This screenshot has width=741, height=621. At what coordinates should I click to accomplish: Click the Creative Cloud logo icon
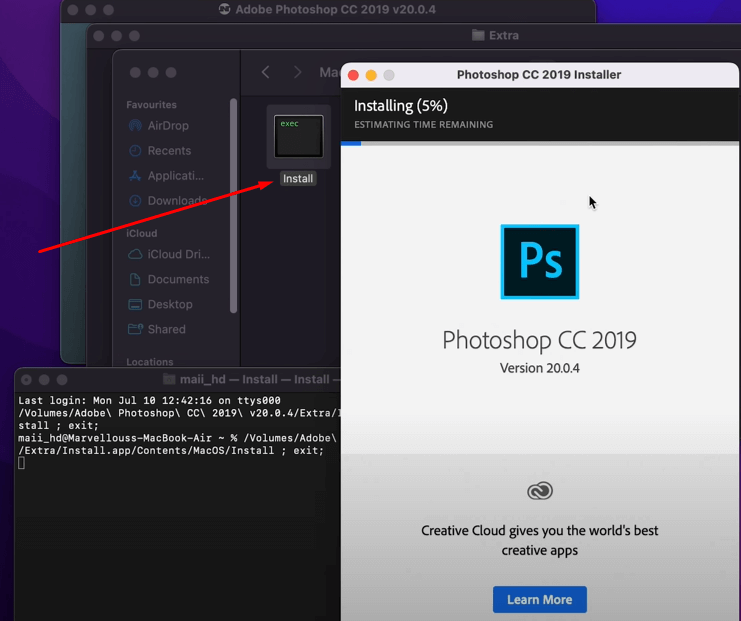[540, 491]
